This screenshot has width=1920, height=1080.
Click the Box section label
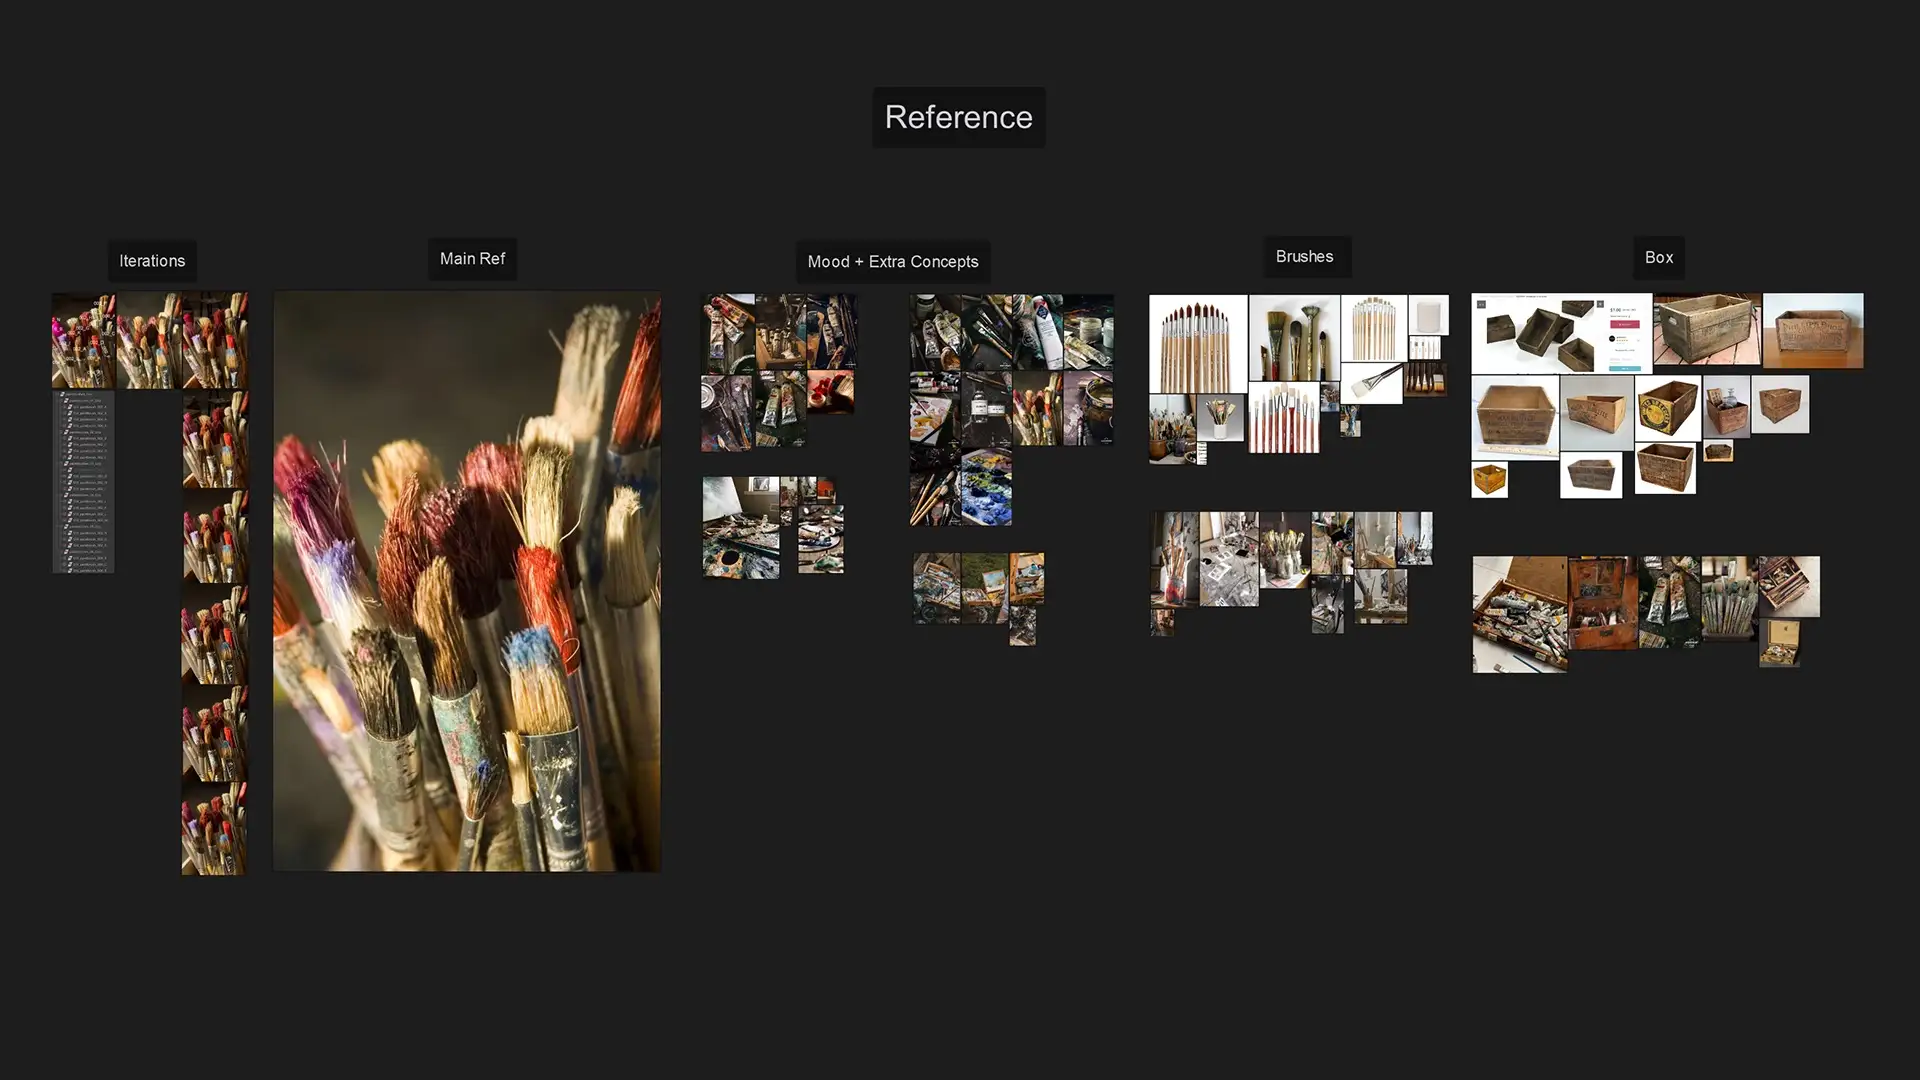click(1658, 258)
